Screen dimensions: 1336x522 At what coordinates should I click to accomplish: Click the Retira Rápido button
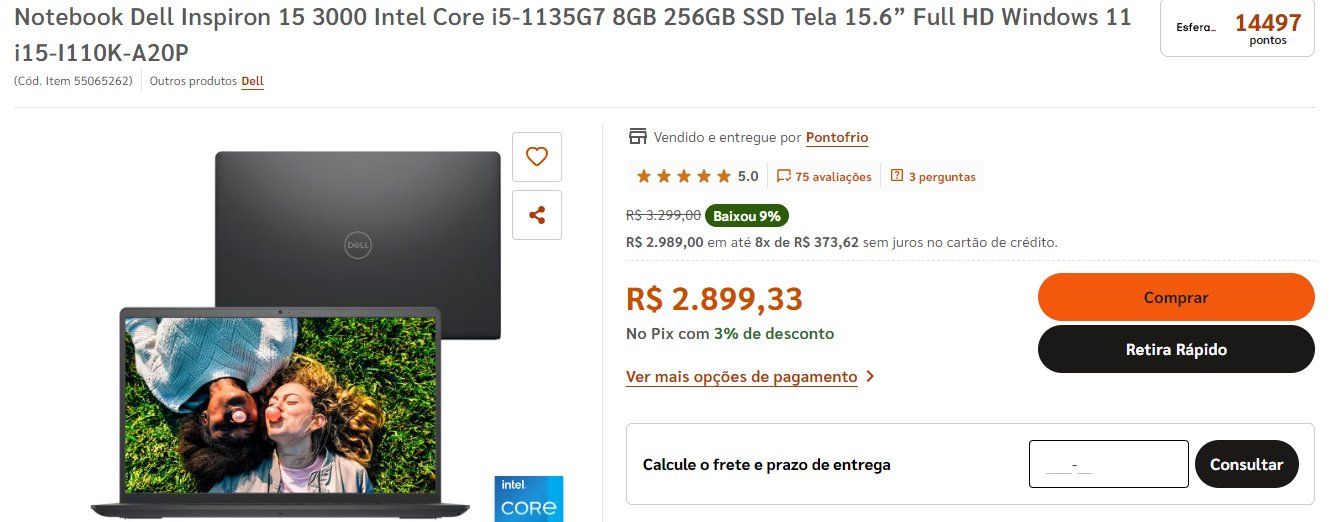click(x=1176, y=350)
